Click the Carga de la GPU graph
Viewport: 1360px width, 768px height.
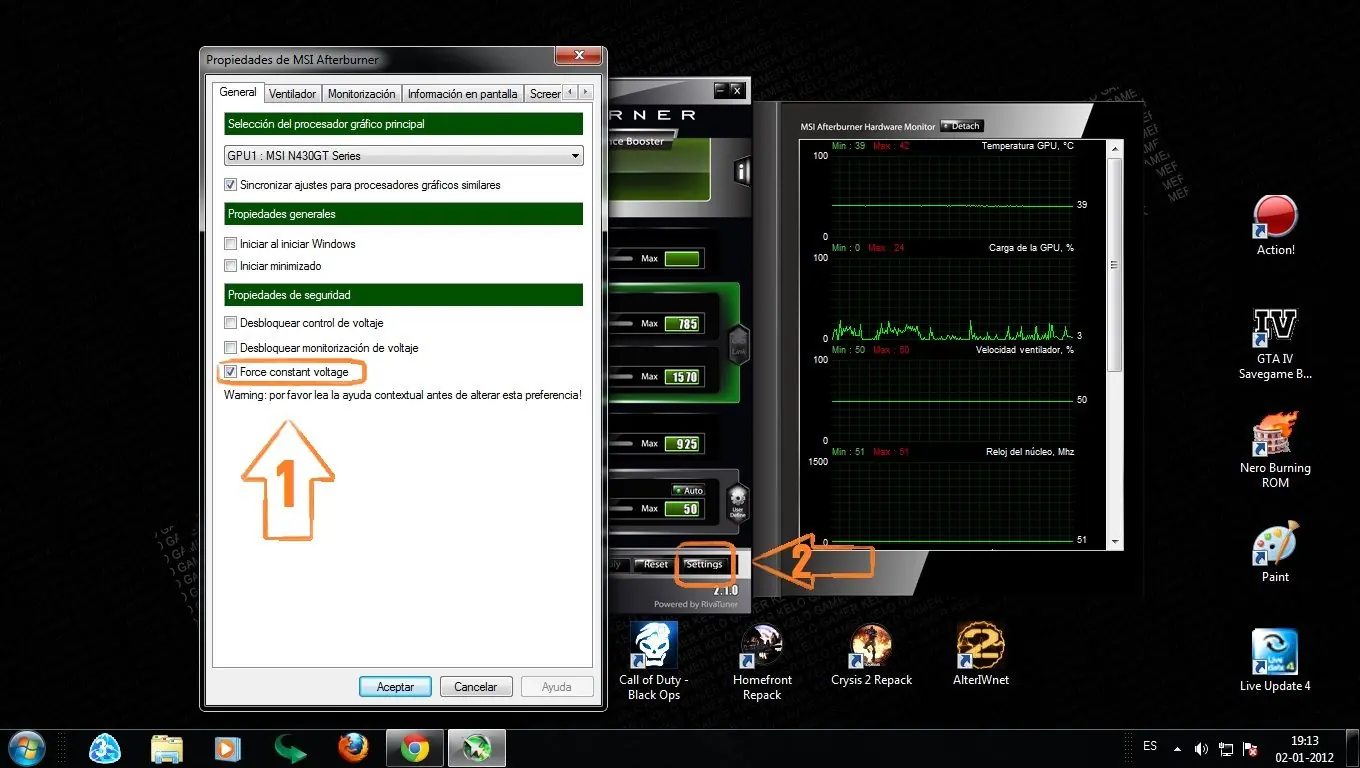[951, 298]
